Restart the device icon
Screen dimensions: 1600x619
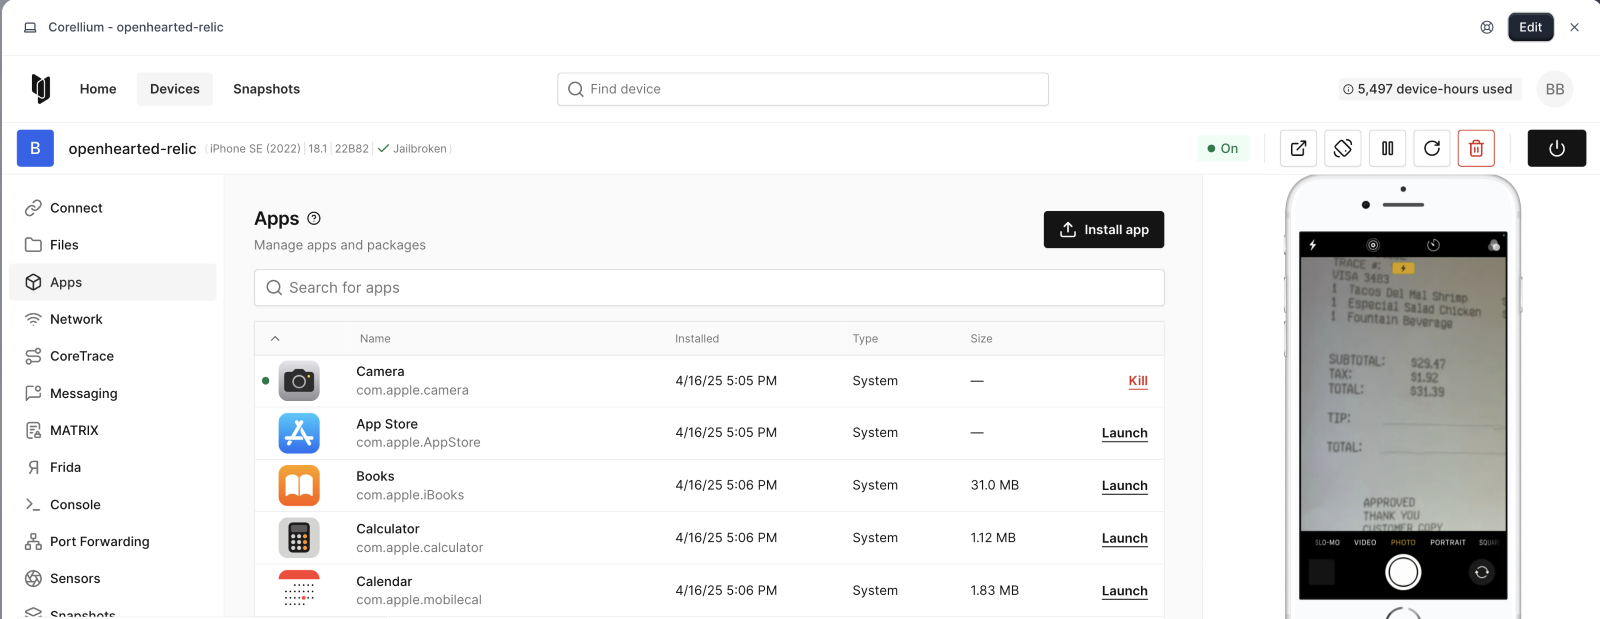point(1432,148)
